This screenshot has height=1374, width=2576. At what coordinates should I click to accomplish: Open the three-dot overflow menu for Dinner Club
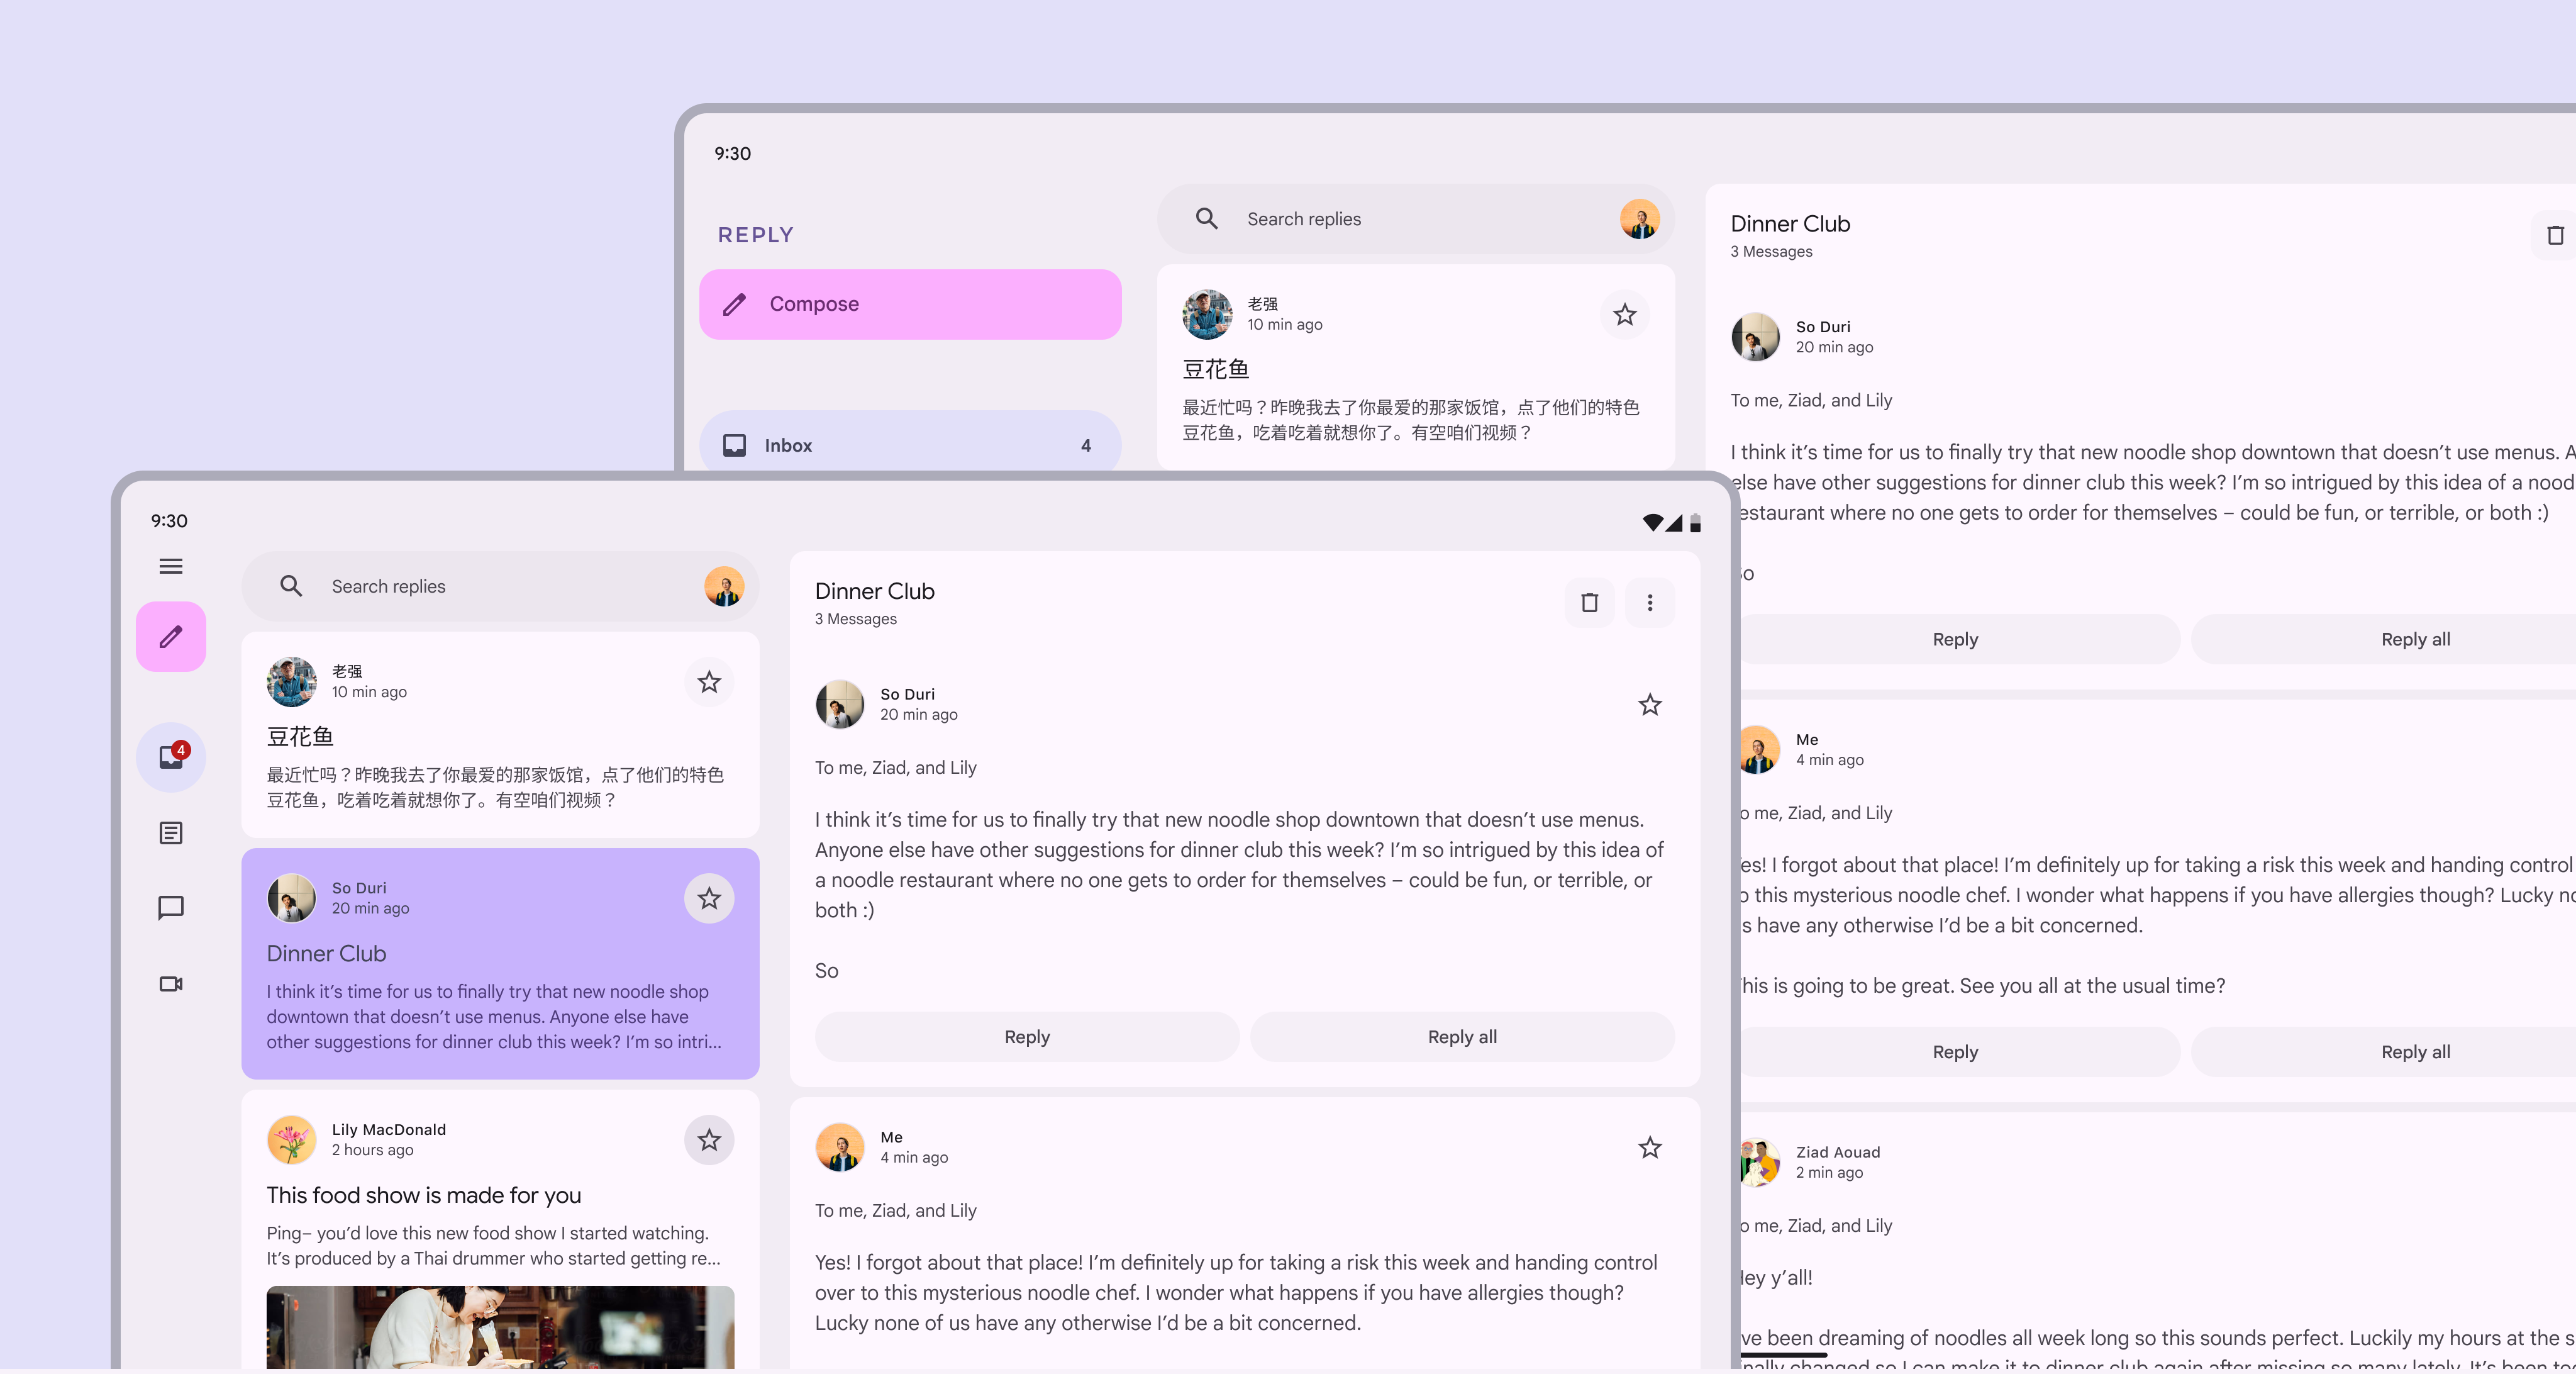click(x=1650, y=603)
